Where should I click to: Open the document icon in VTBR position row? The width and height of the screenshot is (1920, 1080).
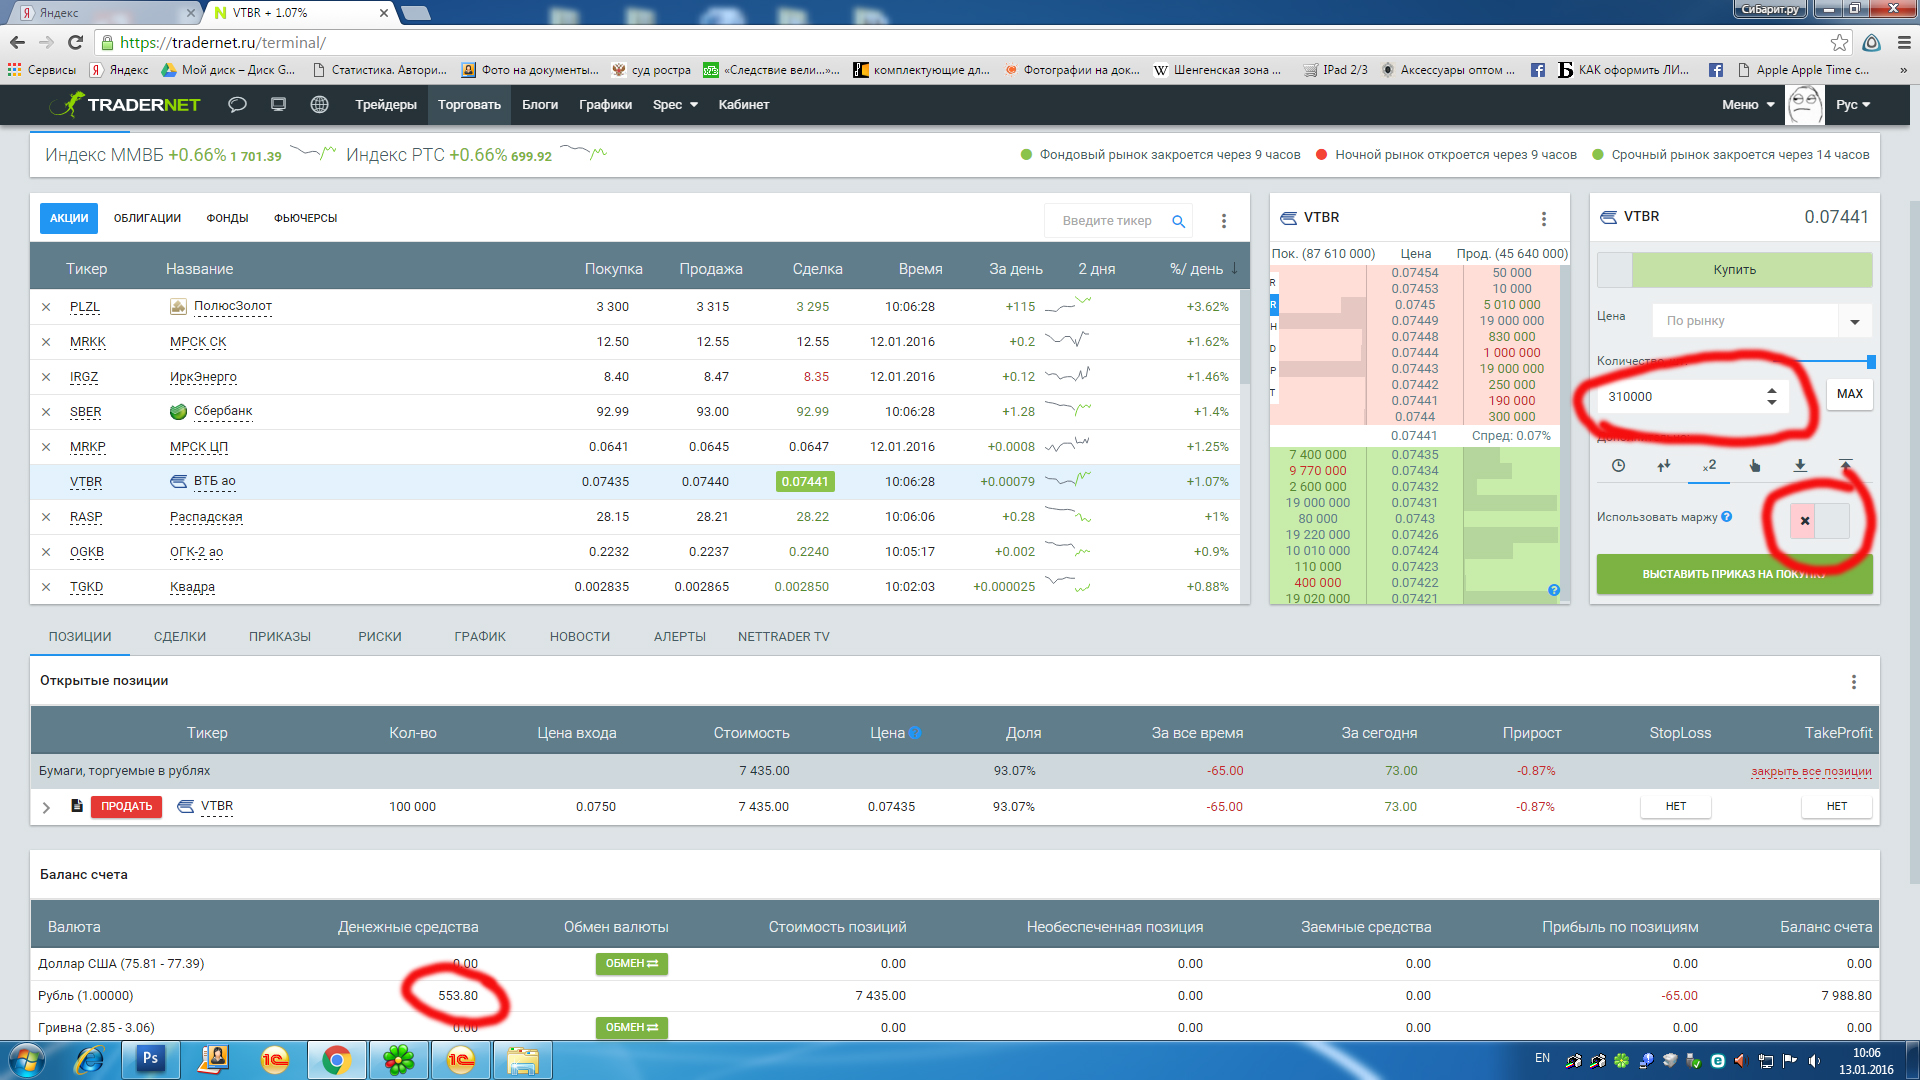click(x=77, y=806)
